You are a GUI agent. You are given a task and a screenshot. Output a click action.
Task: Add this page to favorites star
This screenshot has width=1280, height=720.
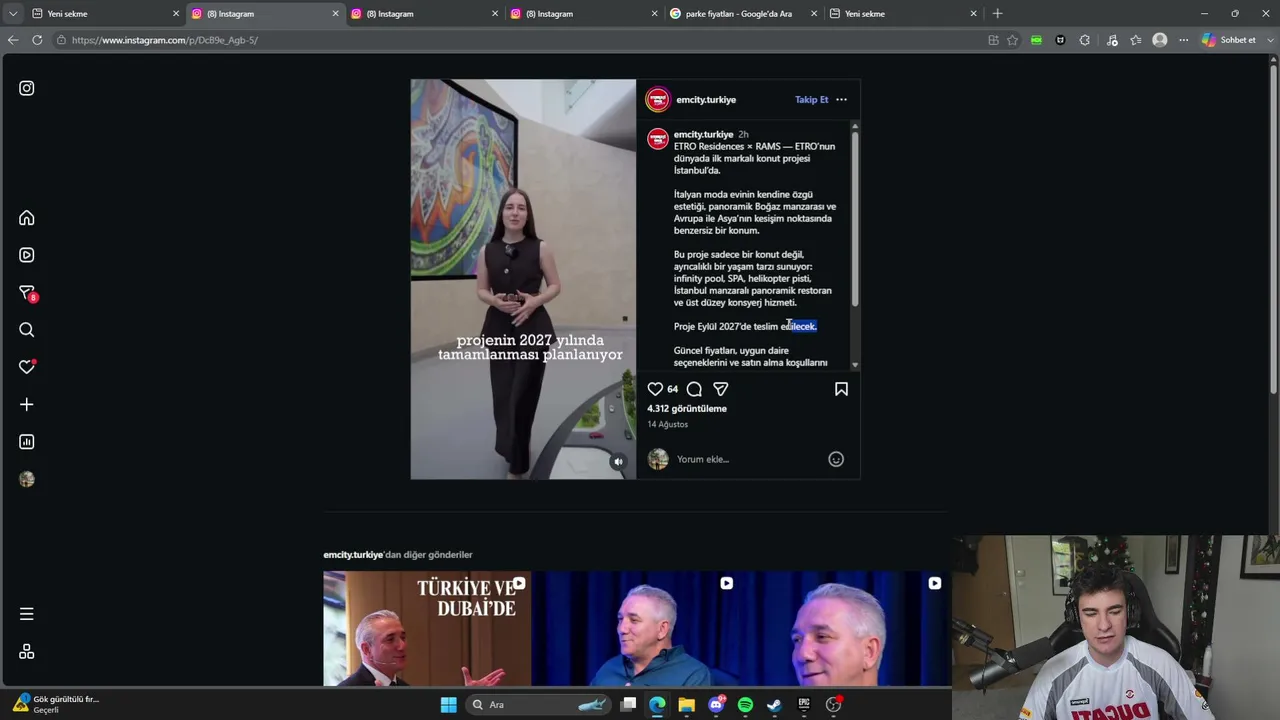click(1013, 40)
